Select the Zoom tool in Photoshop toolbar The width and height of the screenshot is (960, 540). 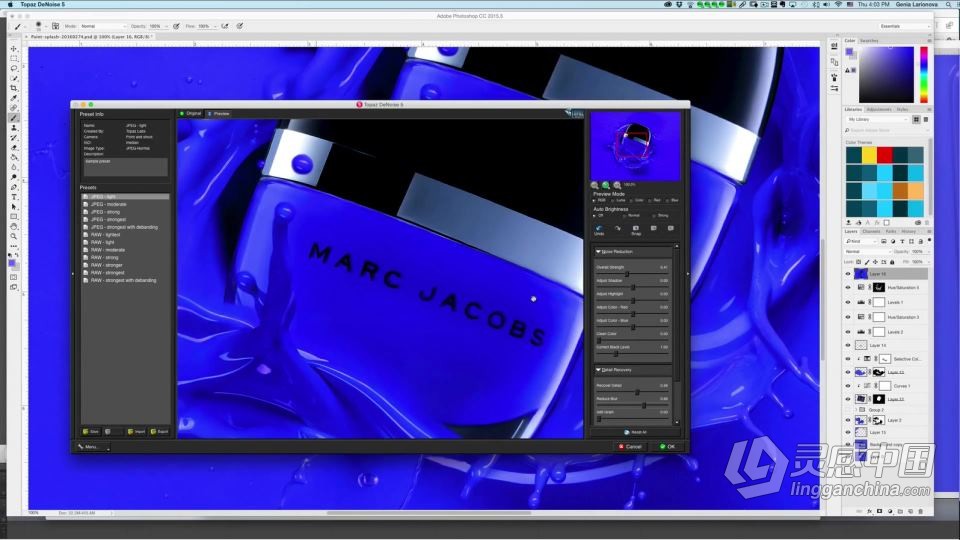tap(13, 236)
